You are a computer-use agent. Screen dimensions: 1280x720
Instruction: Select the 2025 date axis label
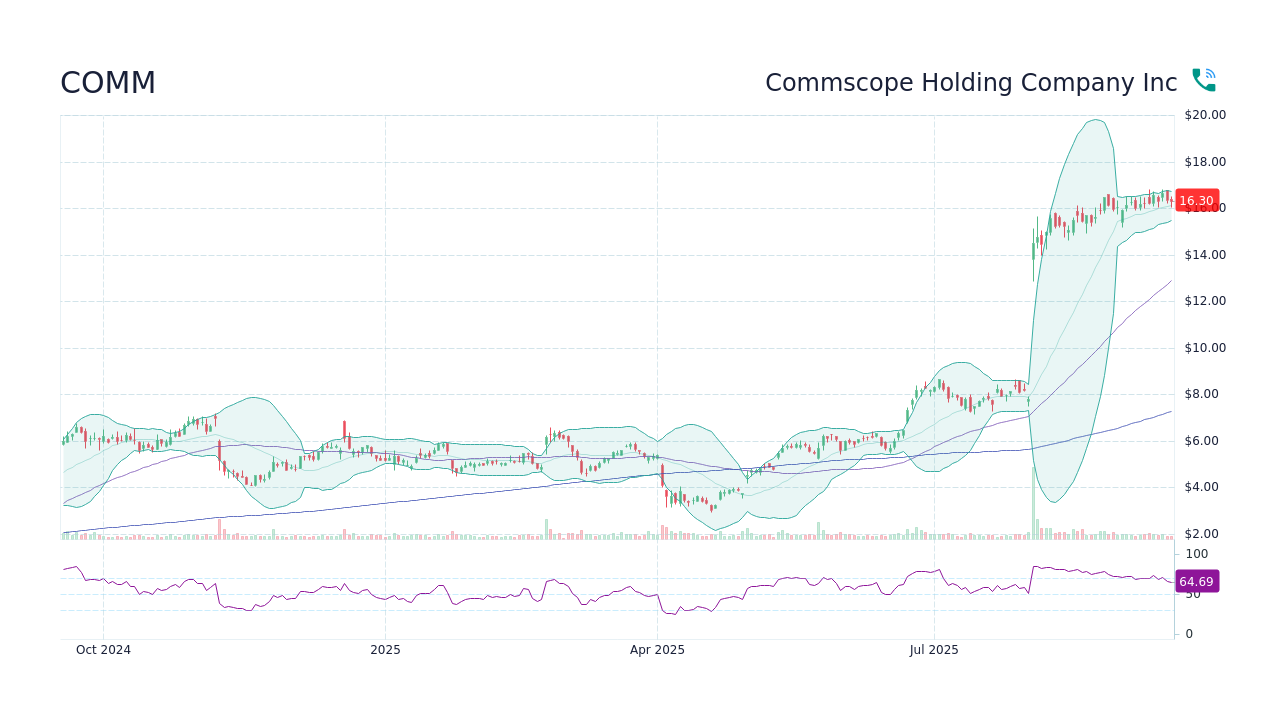(386, 649)
